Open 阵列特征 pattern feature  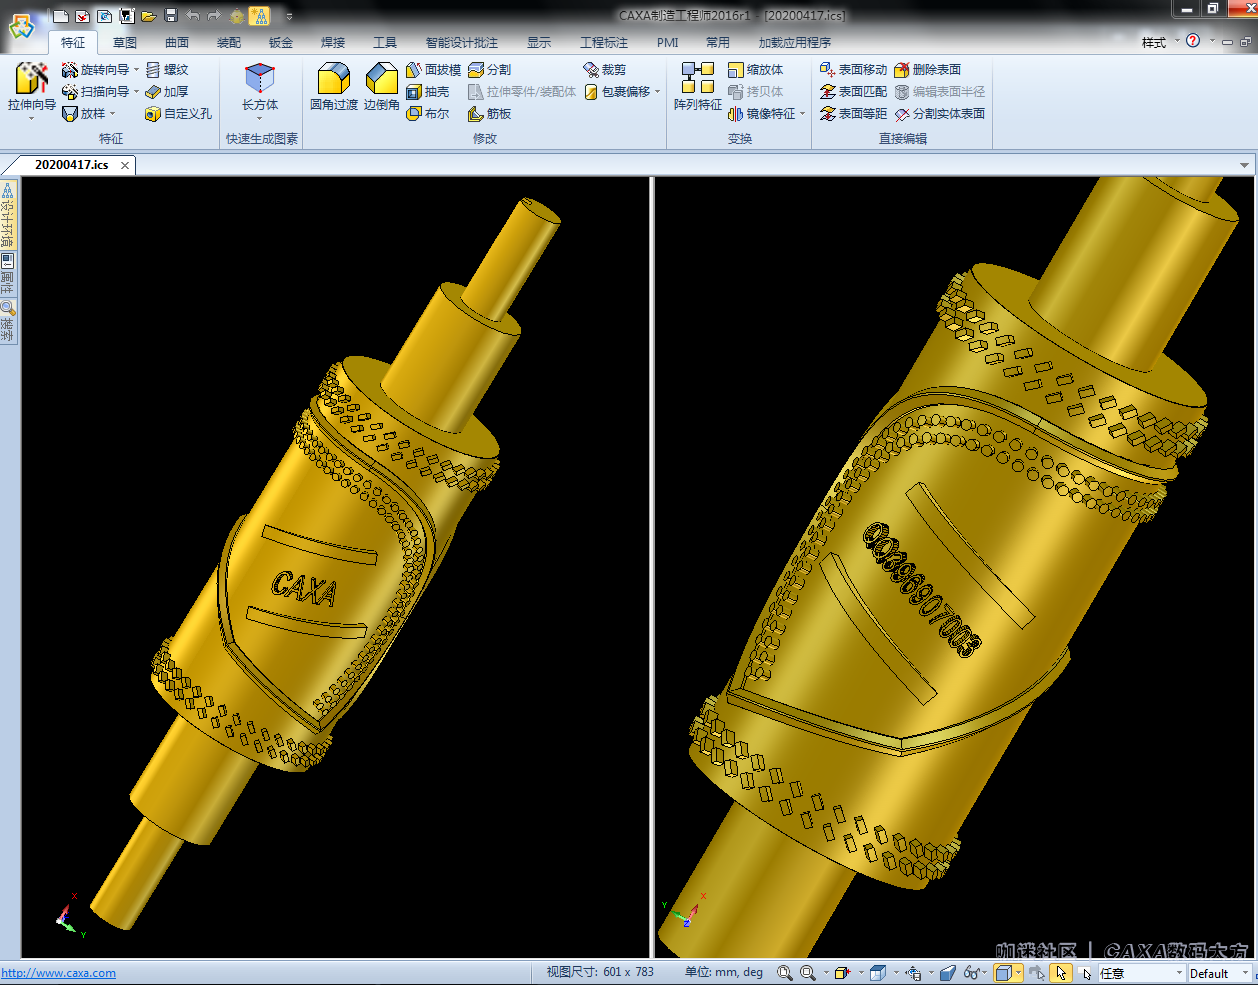pos(698,86)
